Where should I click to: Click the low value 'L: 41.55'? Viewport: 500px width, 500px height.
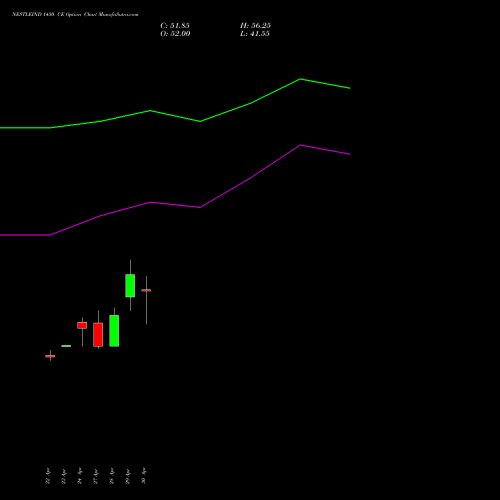(x=255, y=34)
